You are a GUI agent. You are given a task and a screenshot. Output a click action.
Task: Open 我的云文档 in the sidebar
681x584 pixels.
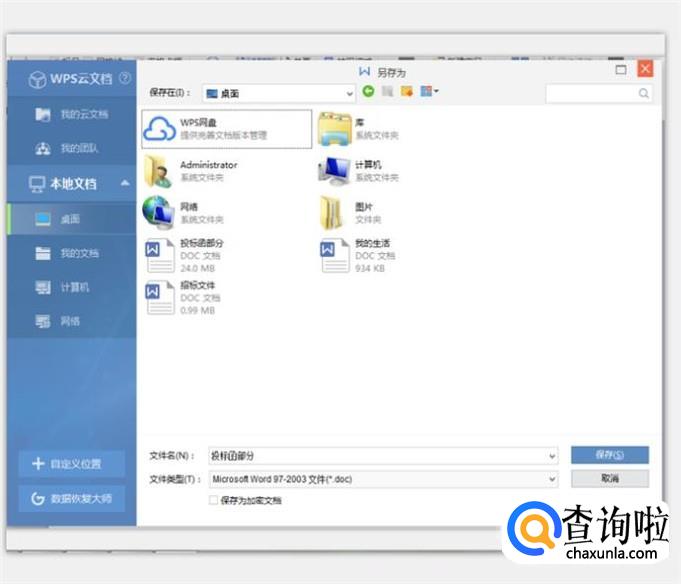[x=72, y=114]
